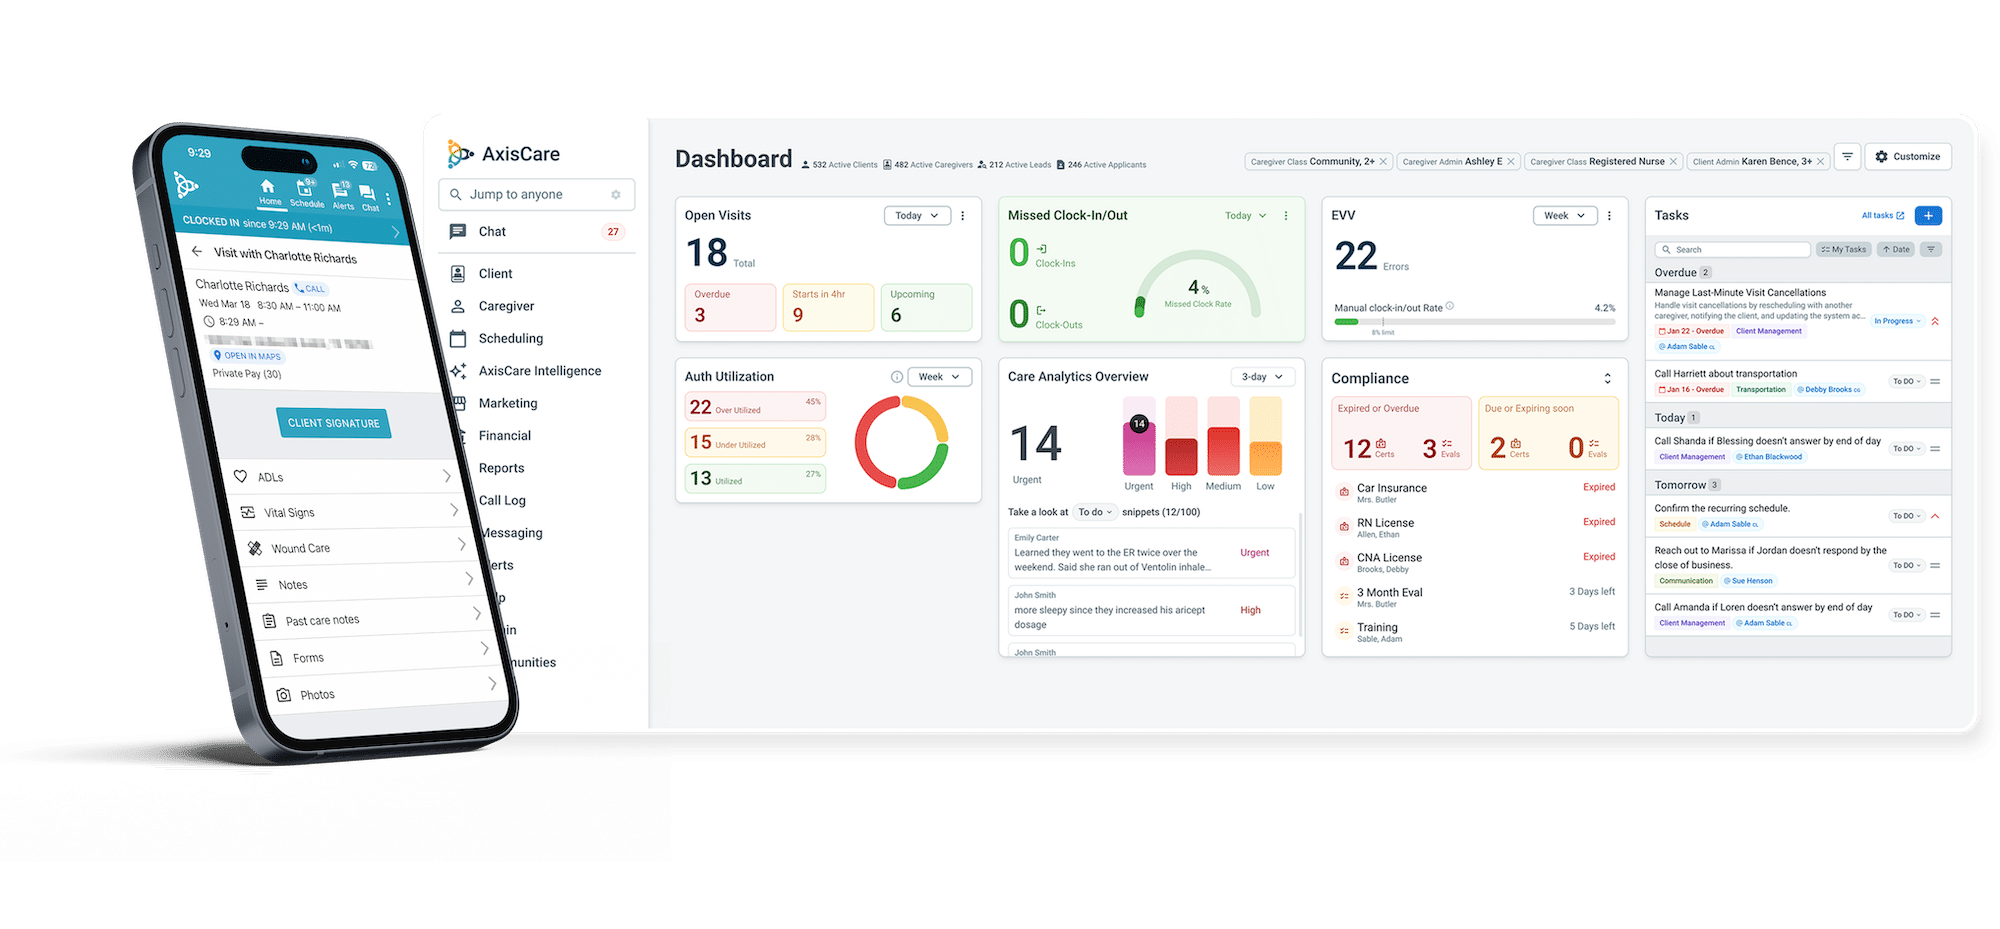Open Wound Care on the phone
The width and height of the screenshot is (2000, 929).
coord(356,548)
